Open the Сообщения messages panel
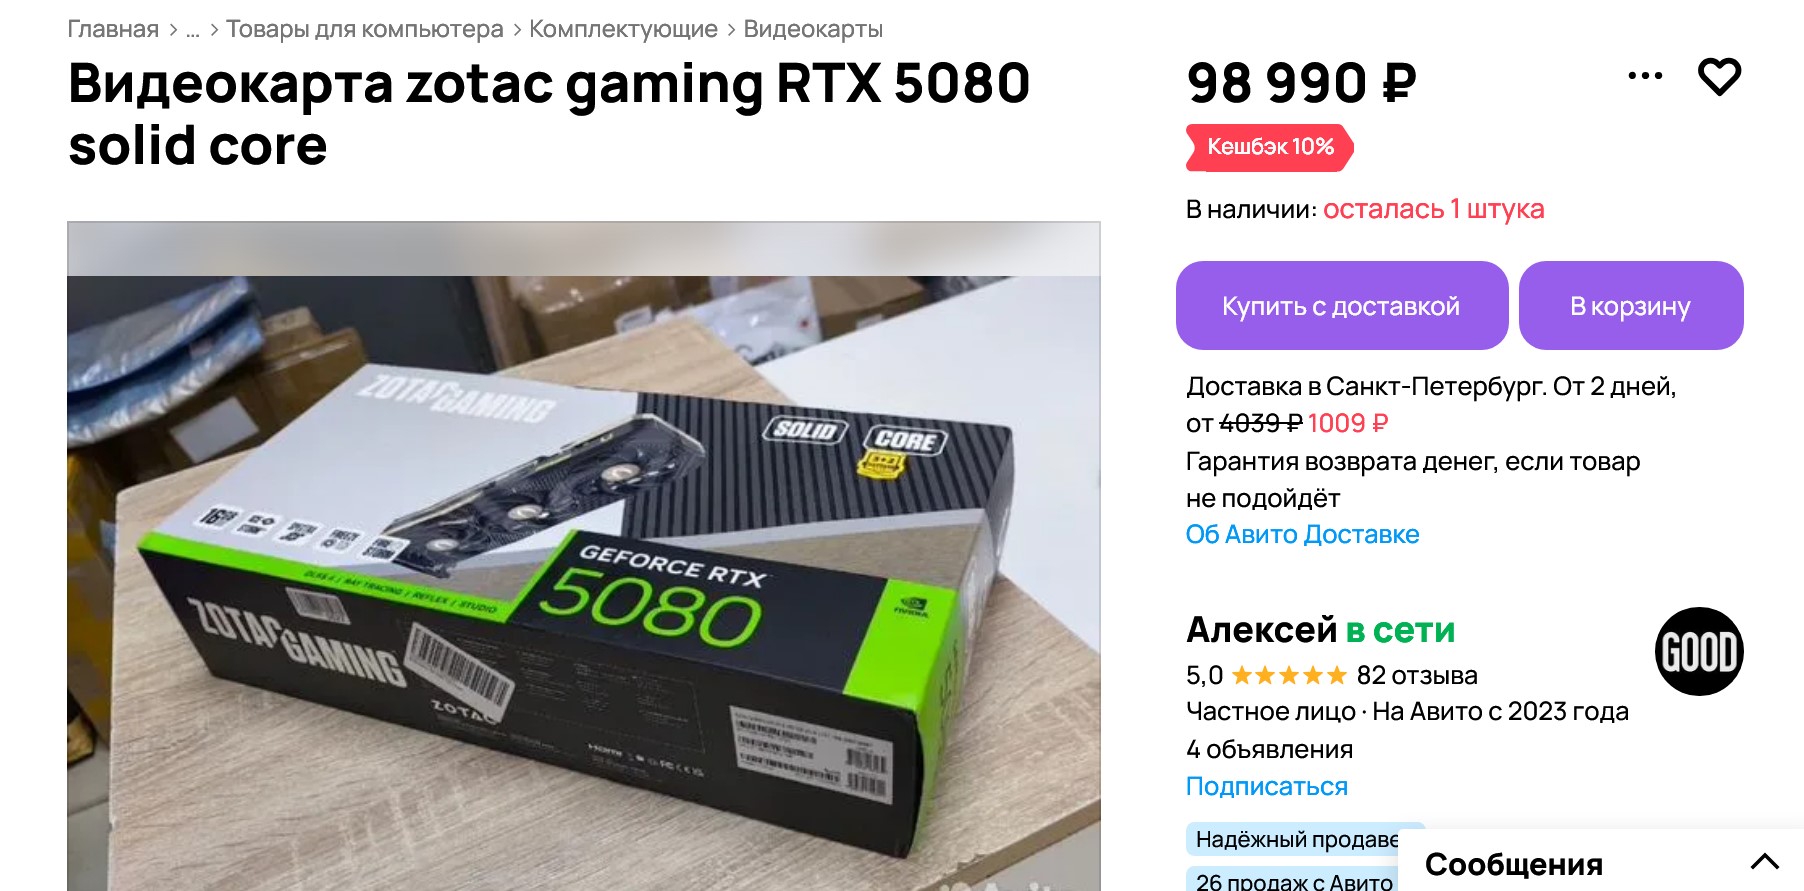This screenshot has width=1804, height=891. pos(1513,864)
